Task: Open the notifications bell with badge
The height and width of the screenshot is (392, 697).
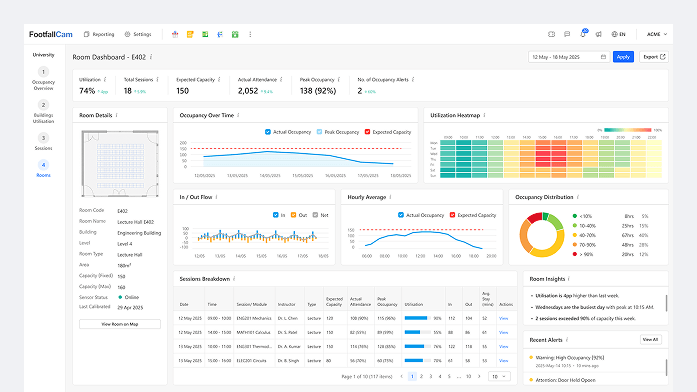Action: (583, 33)
